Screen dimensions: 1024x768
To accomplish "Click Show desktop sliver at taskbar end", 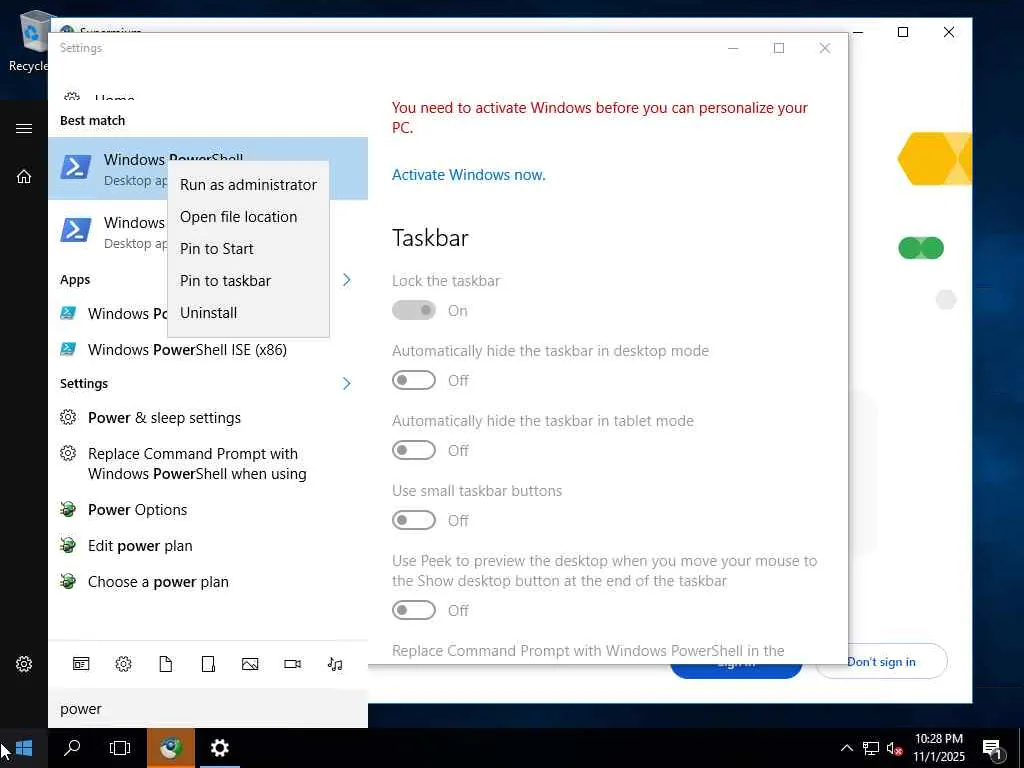I will 1021,748.
